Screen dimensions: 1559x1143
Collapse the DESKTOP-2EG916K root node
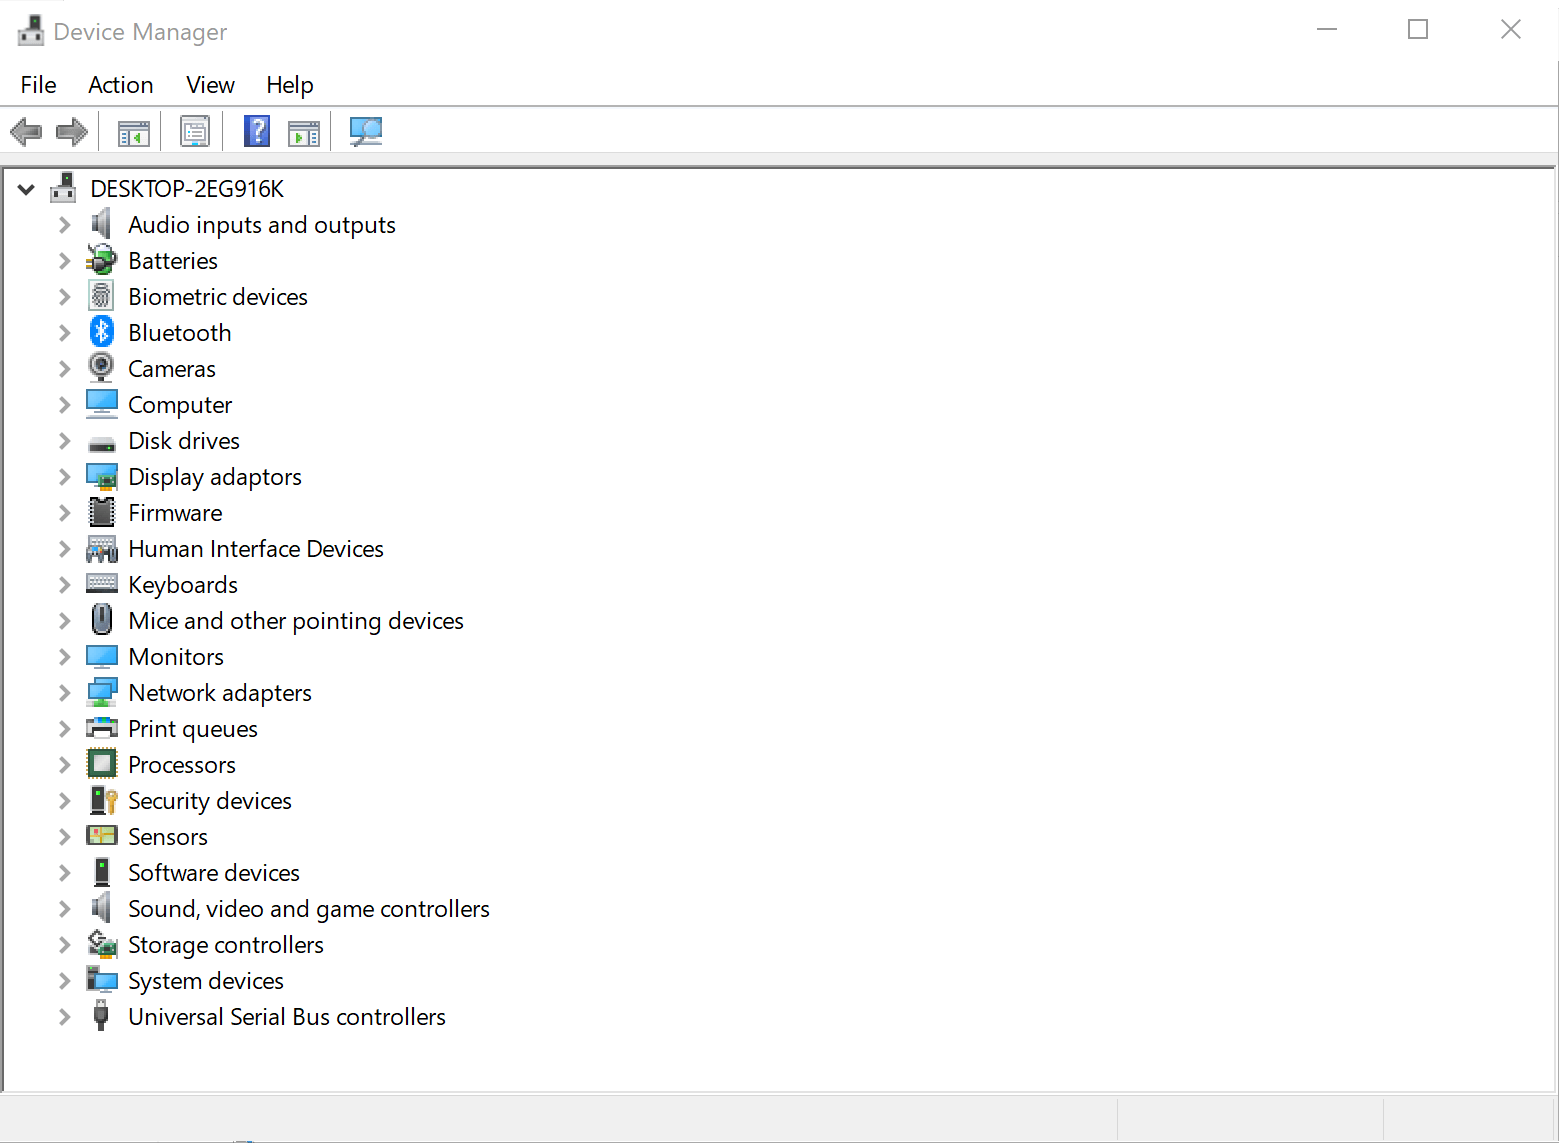(x=26, y=189)
